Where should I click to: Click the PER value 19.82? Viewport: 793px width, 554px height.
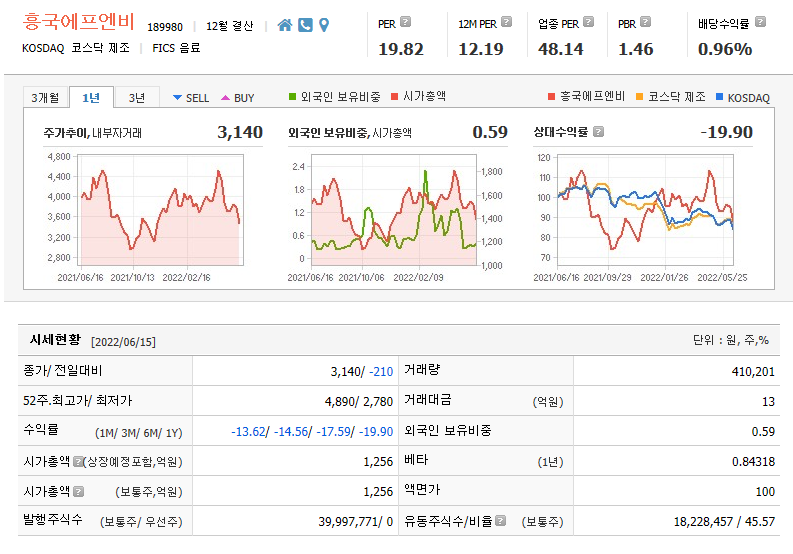click(x=401, y=49)
